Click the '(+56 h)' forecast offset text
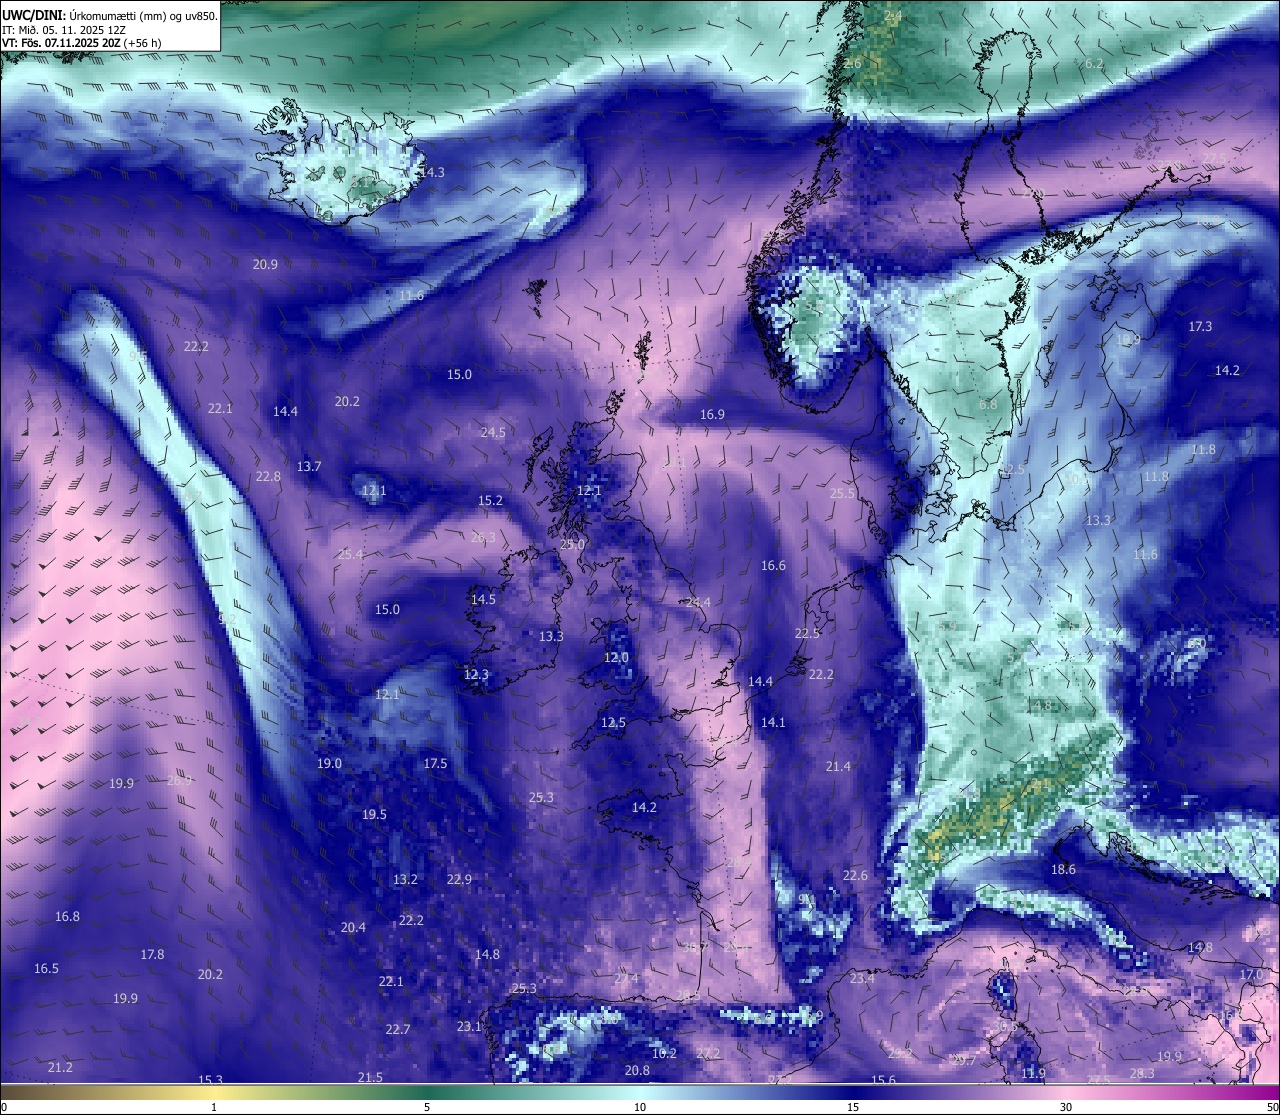 pyautogui.click(x=143, y=44)
